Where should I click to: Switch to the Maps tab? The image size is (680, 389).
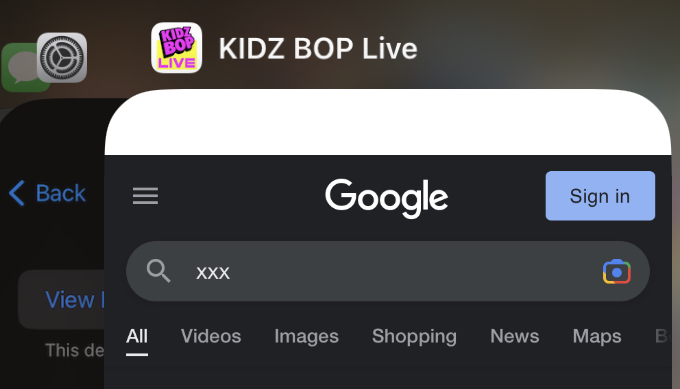[x=597, y=337]
